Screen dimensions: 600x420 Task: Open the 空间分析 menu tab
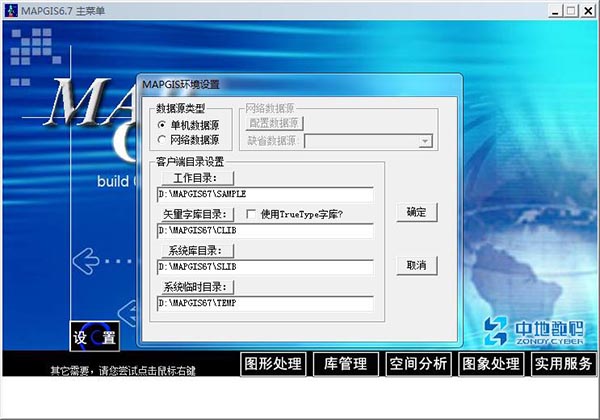[418, 364]
